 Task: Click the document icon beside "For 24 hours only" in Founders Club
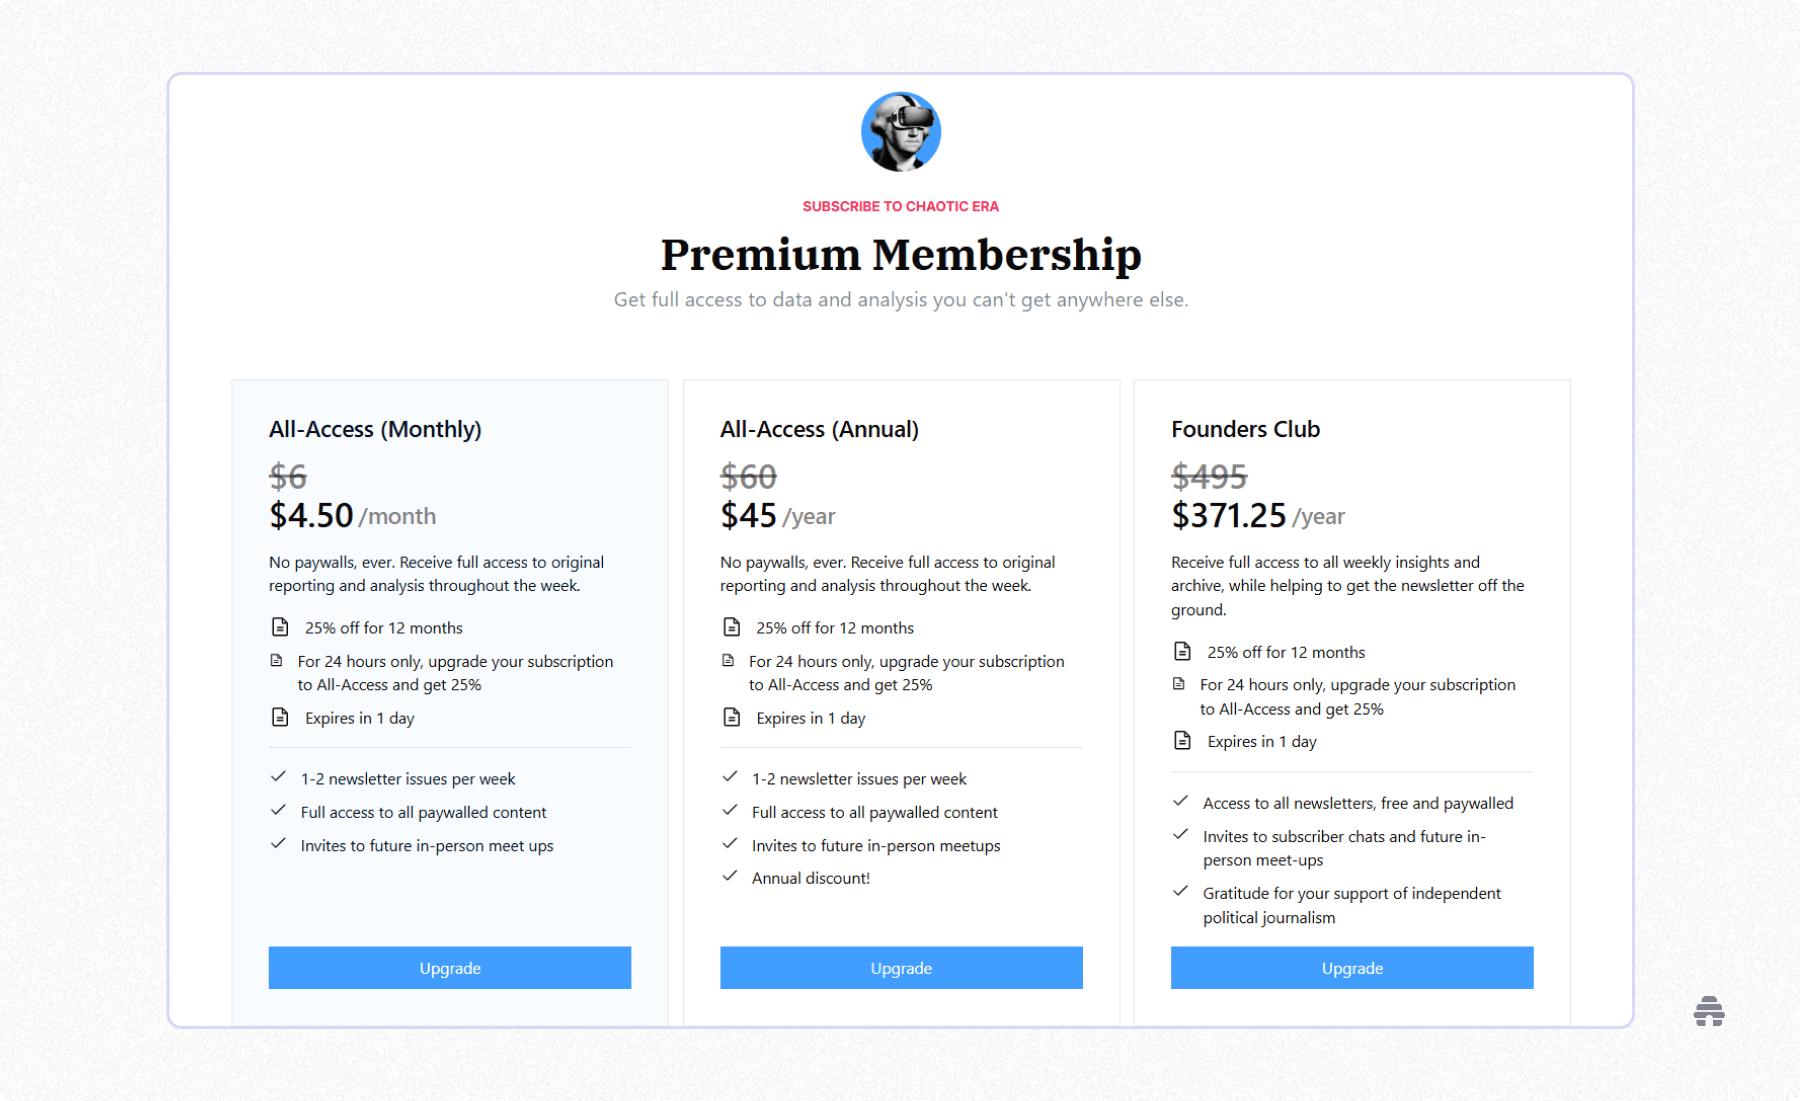tap(1180, 685)
